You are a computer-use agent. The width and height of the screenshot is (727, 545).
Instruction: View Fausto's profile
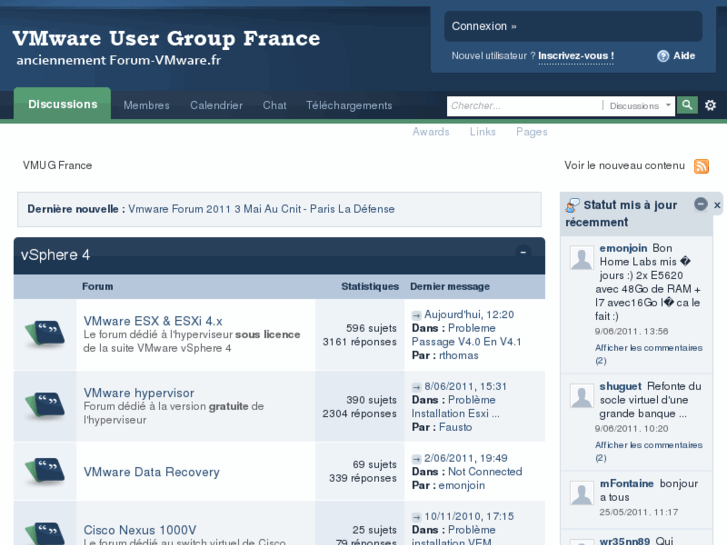click(455, 427)
